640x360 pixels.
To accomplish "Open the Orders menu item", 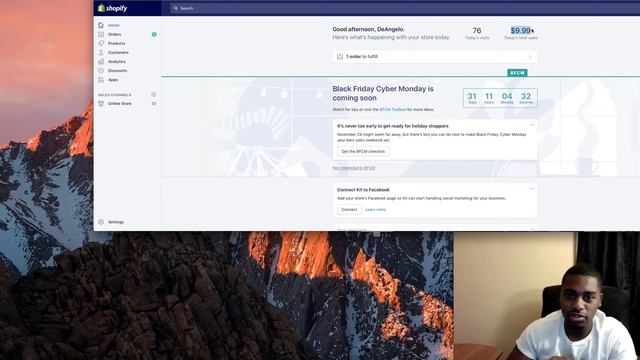I will point(114,34).
